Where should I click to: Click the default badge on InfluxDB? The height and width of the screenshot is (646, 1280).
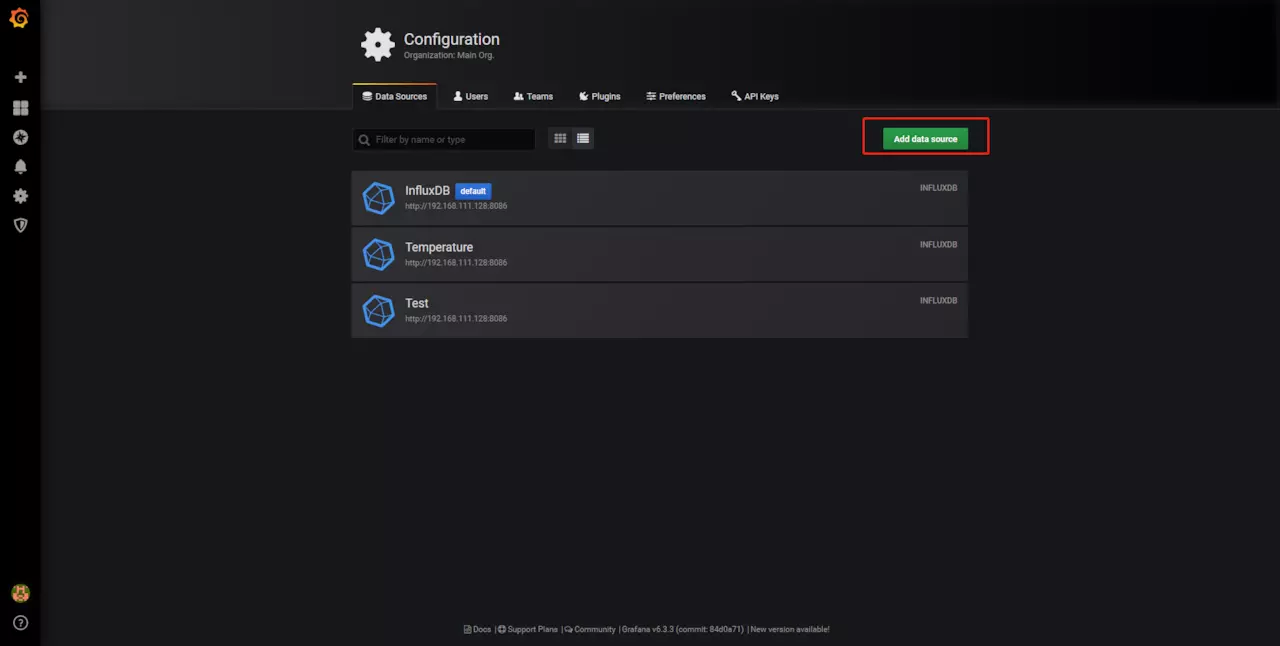473,191
